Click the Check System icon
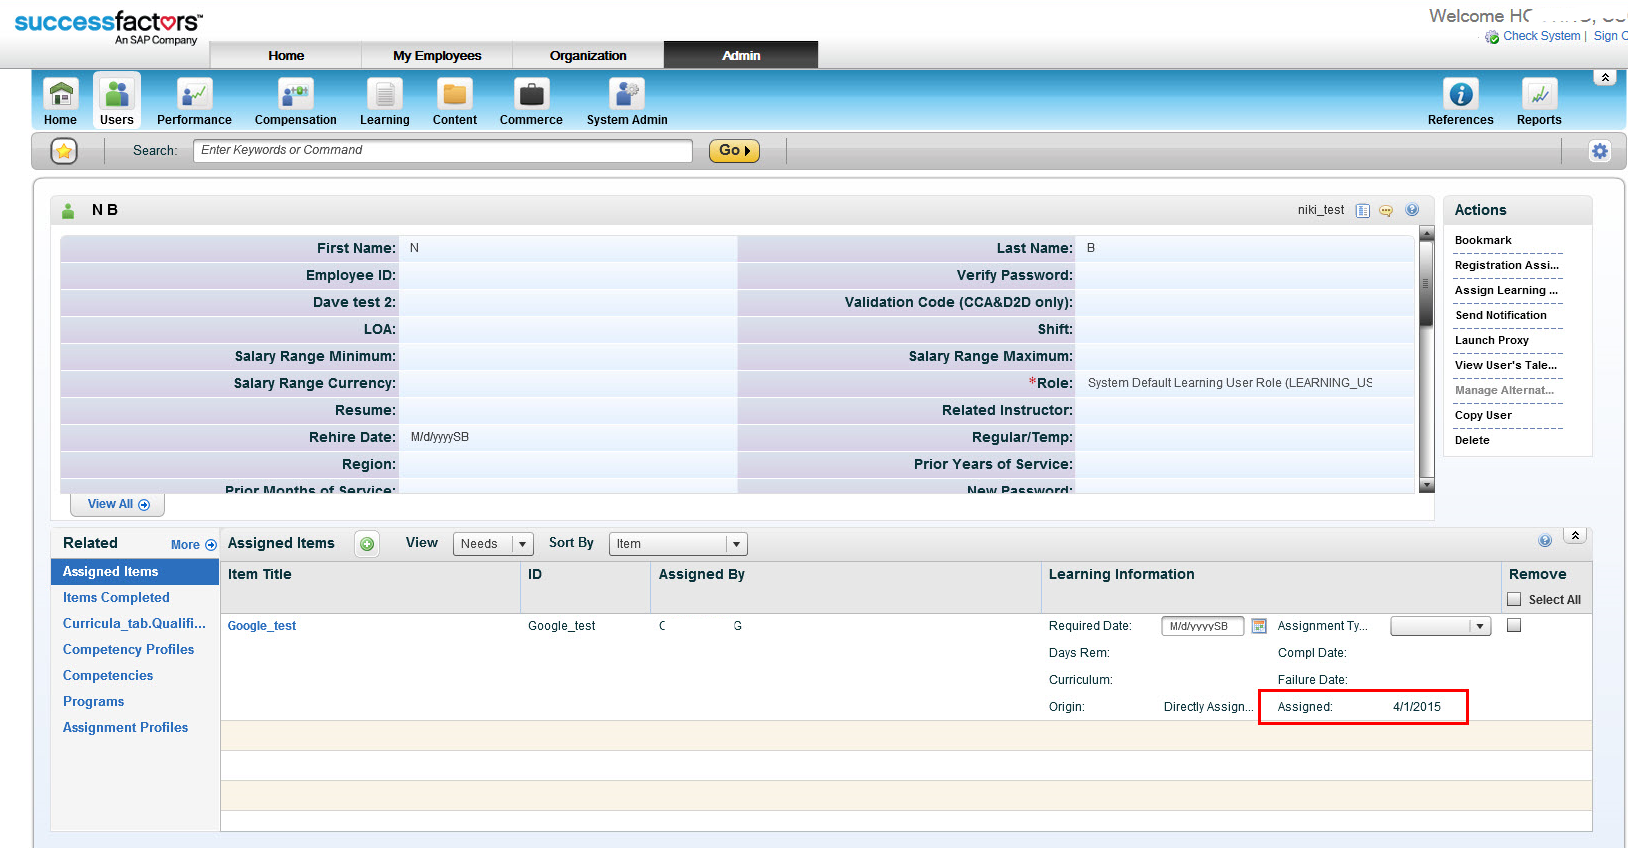This screenshot has height=848, width=1628. [x=1492, y=37]
